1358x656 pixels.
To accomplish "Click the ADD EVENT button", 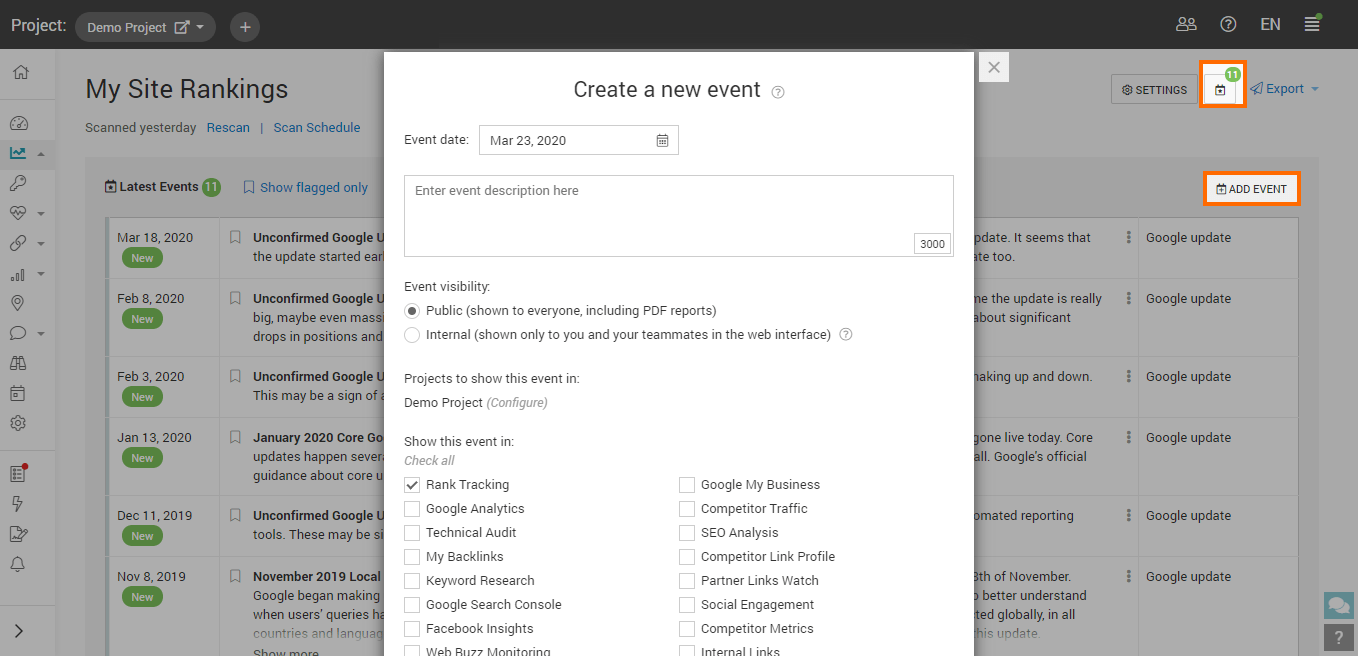I will pos(1252,189).
